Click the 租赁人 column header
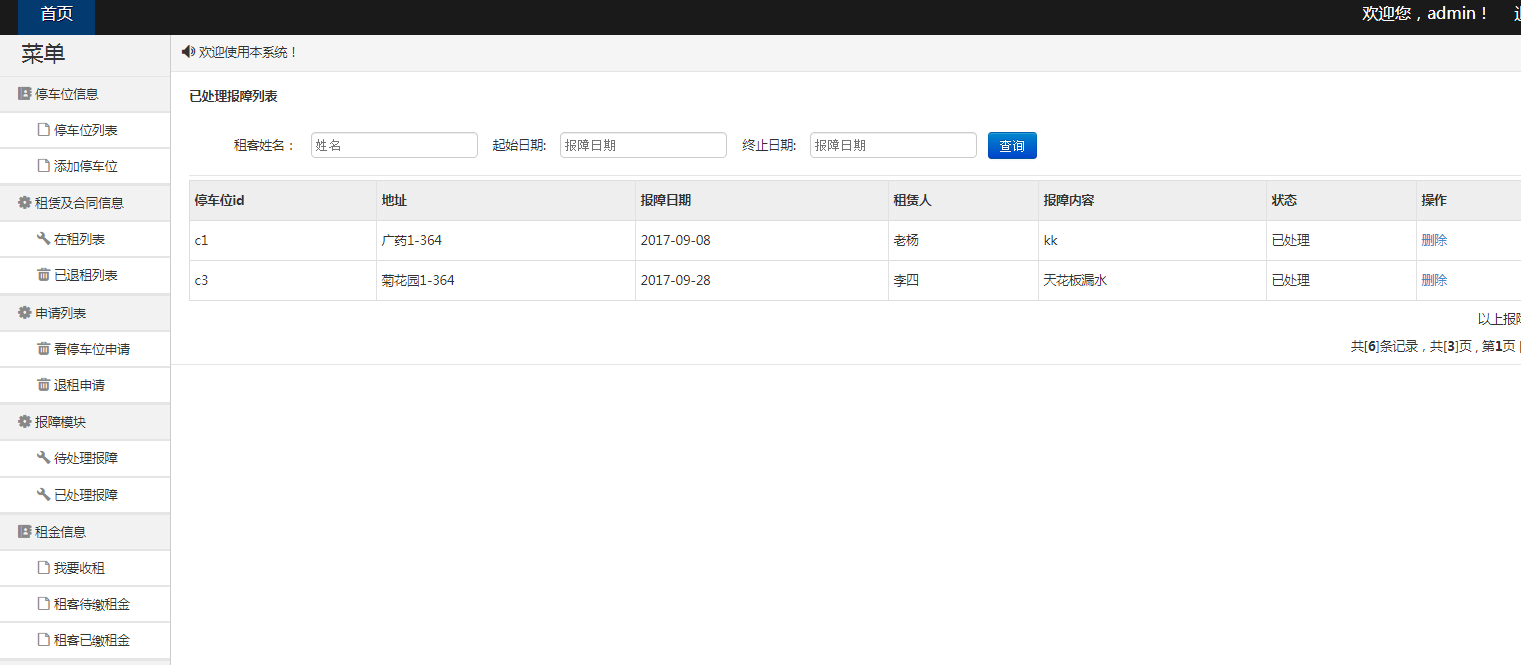Image resolution: width=1521 pixels, height=665 pixels. (x=964, y=200)
